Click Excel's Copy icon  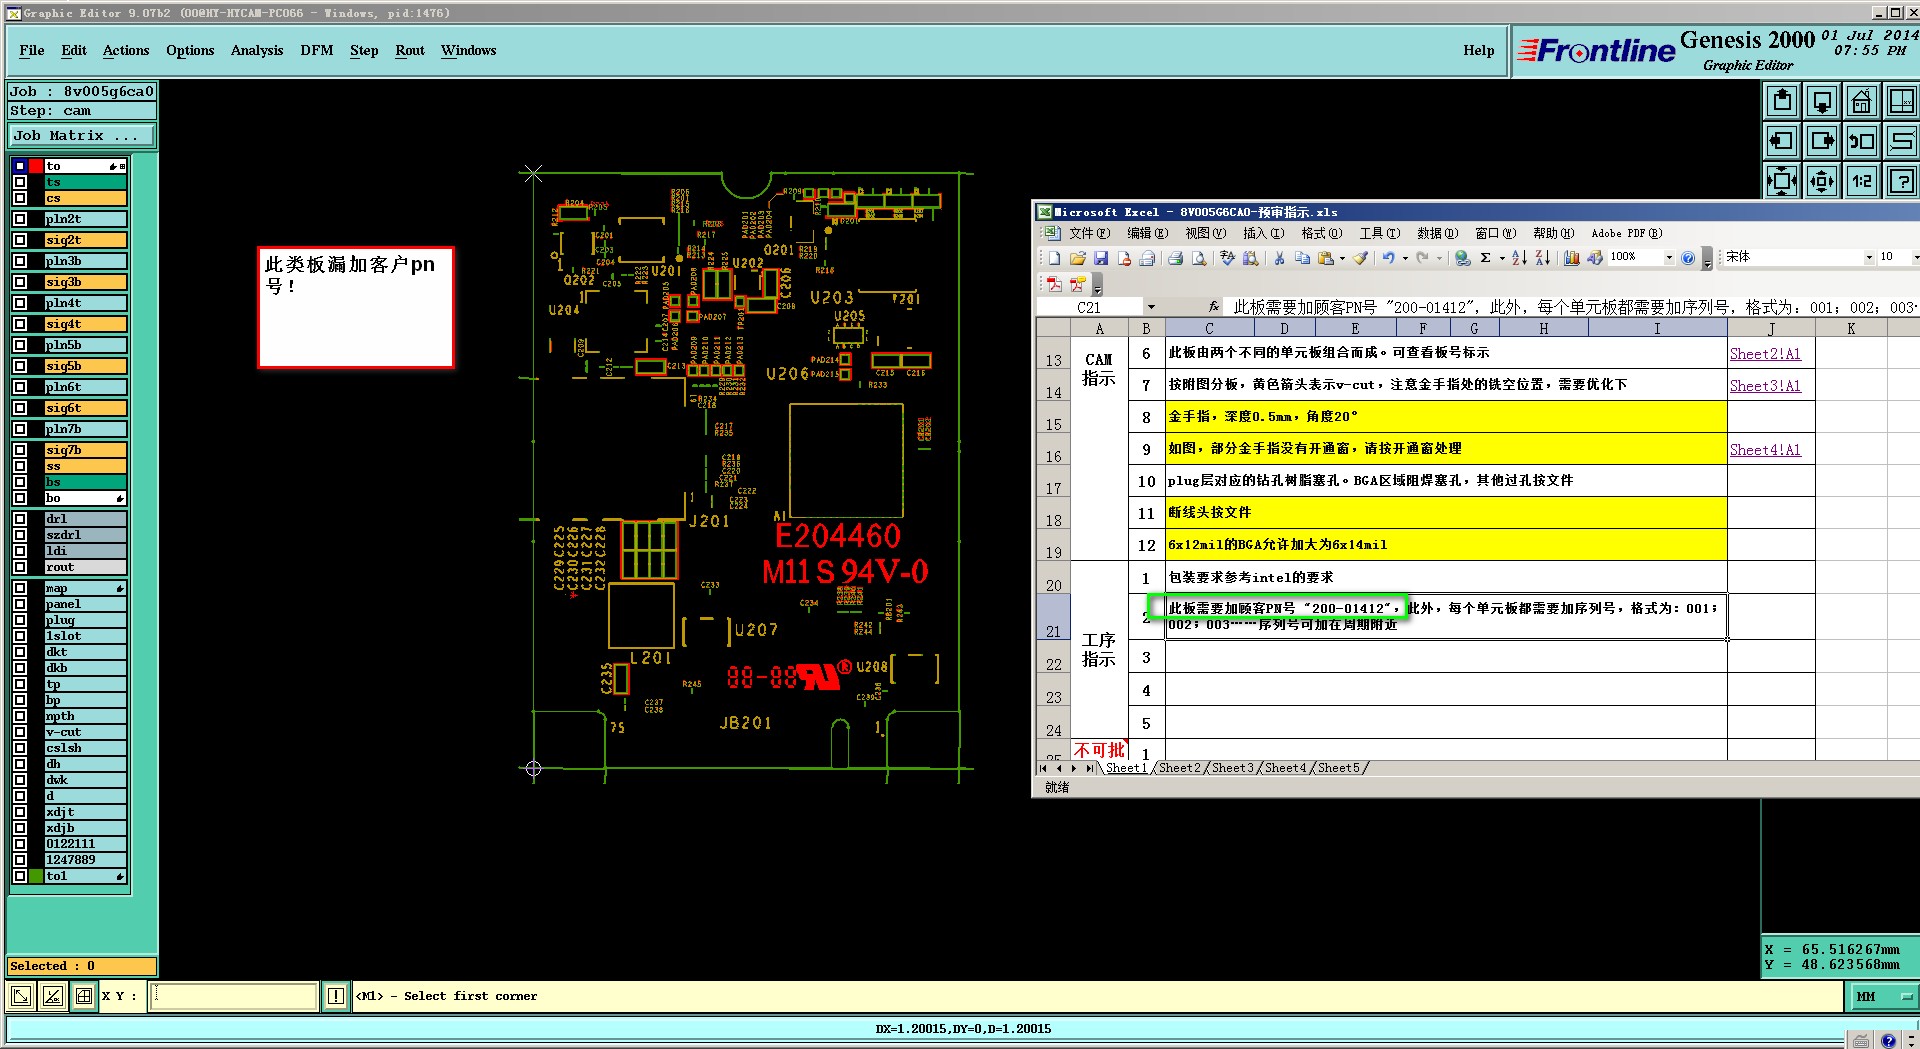1302,258
